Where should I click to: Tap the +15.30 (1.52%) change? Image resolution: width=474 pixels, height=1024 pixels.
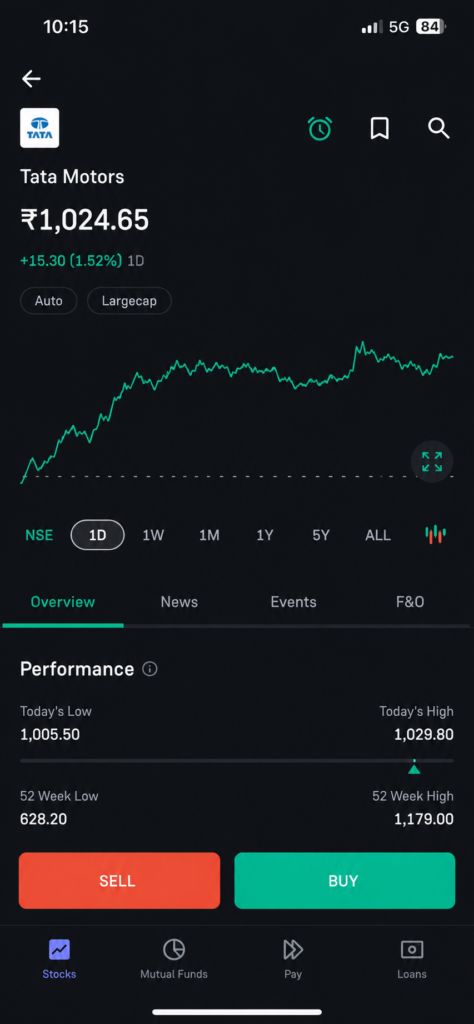click(x=71, y=261)
